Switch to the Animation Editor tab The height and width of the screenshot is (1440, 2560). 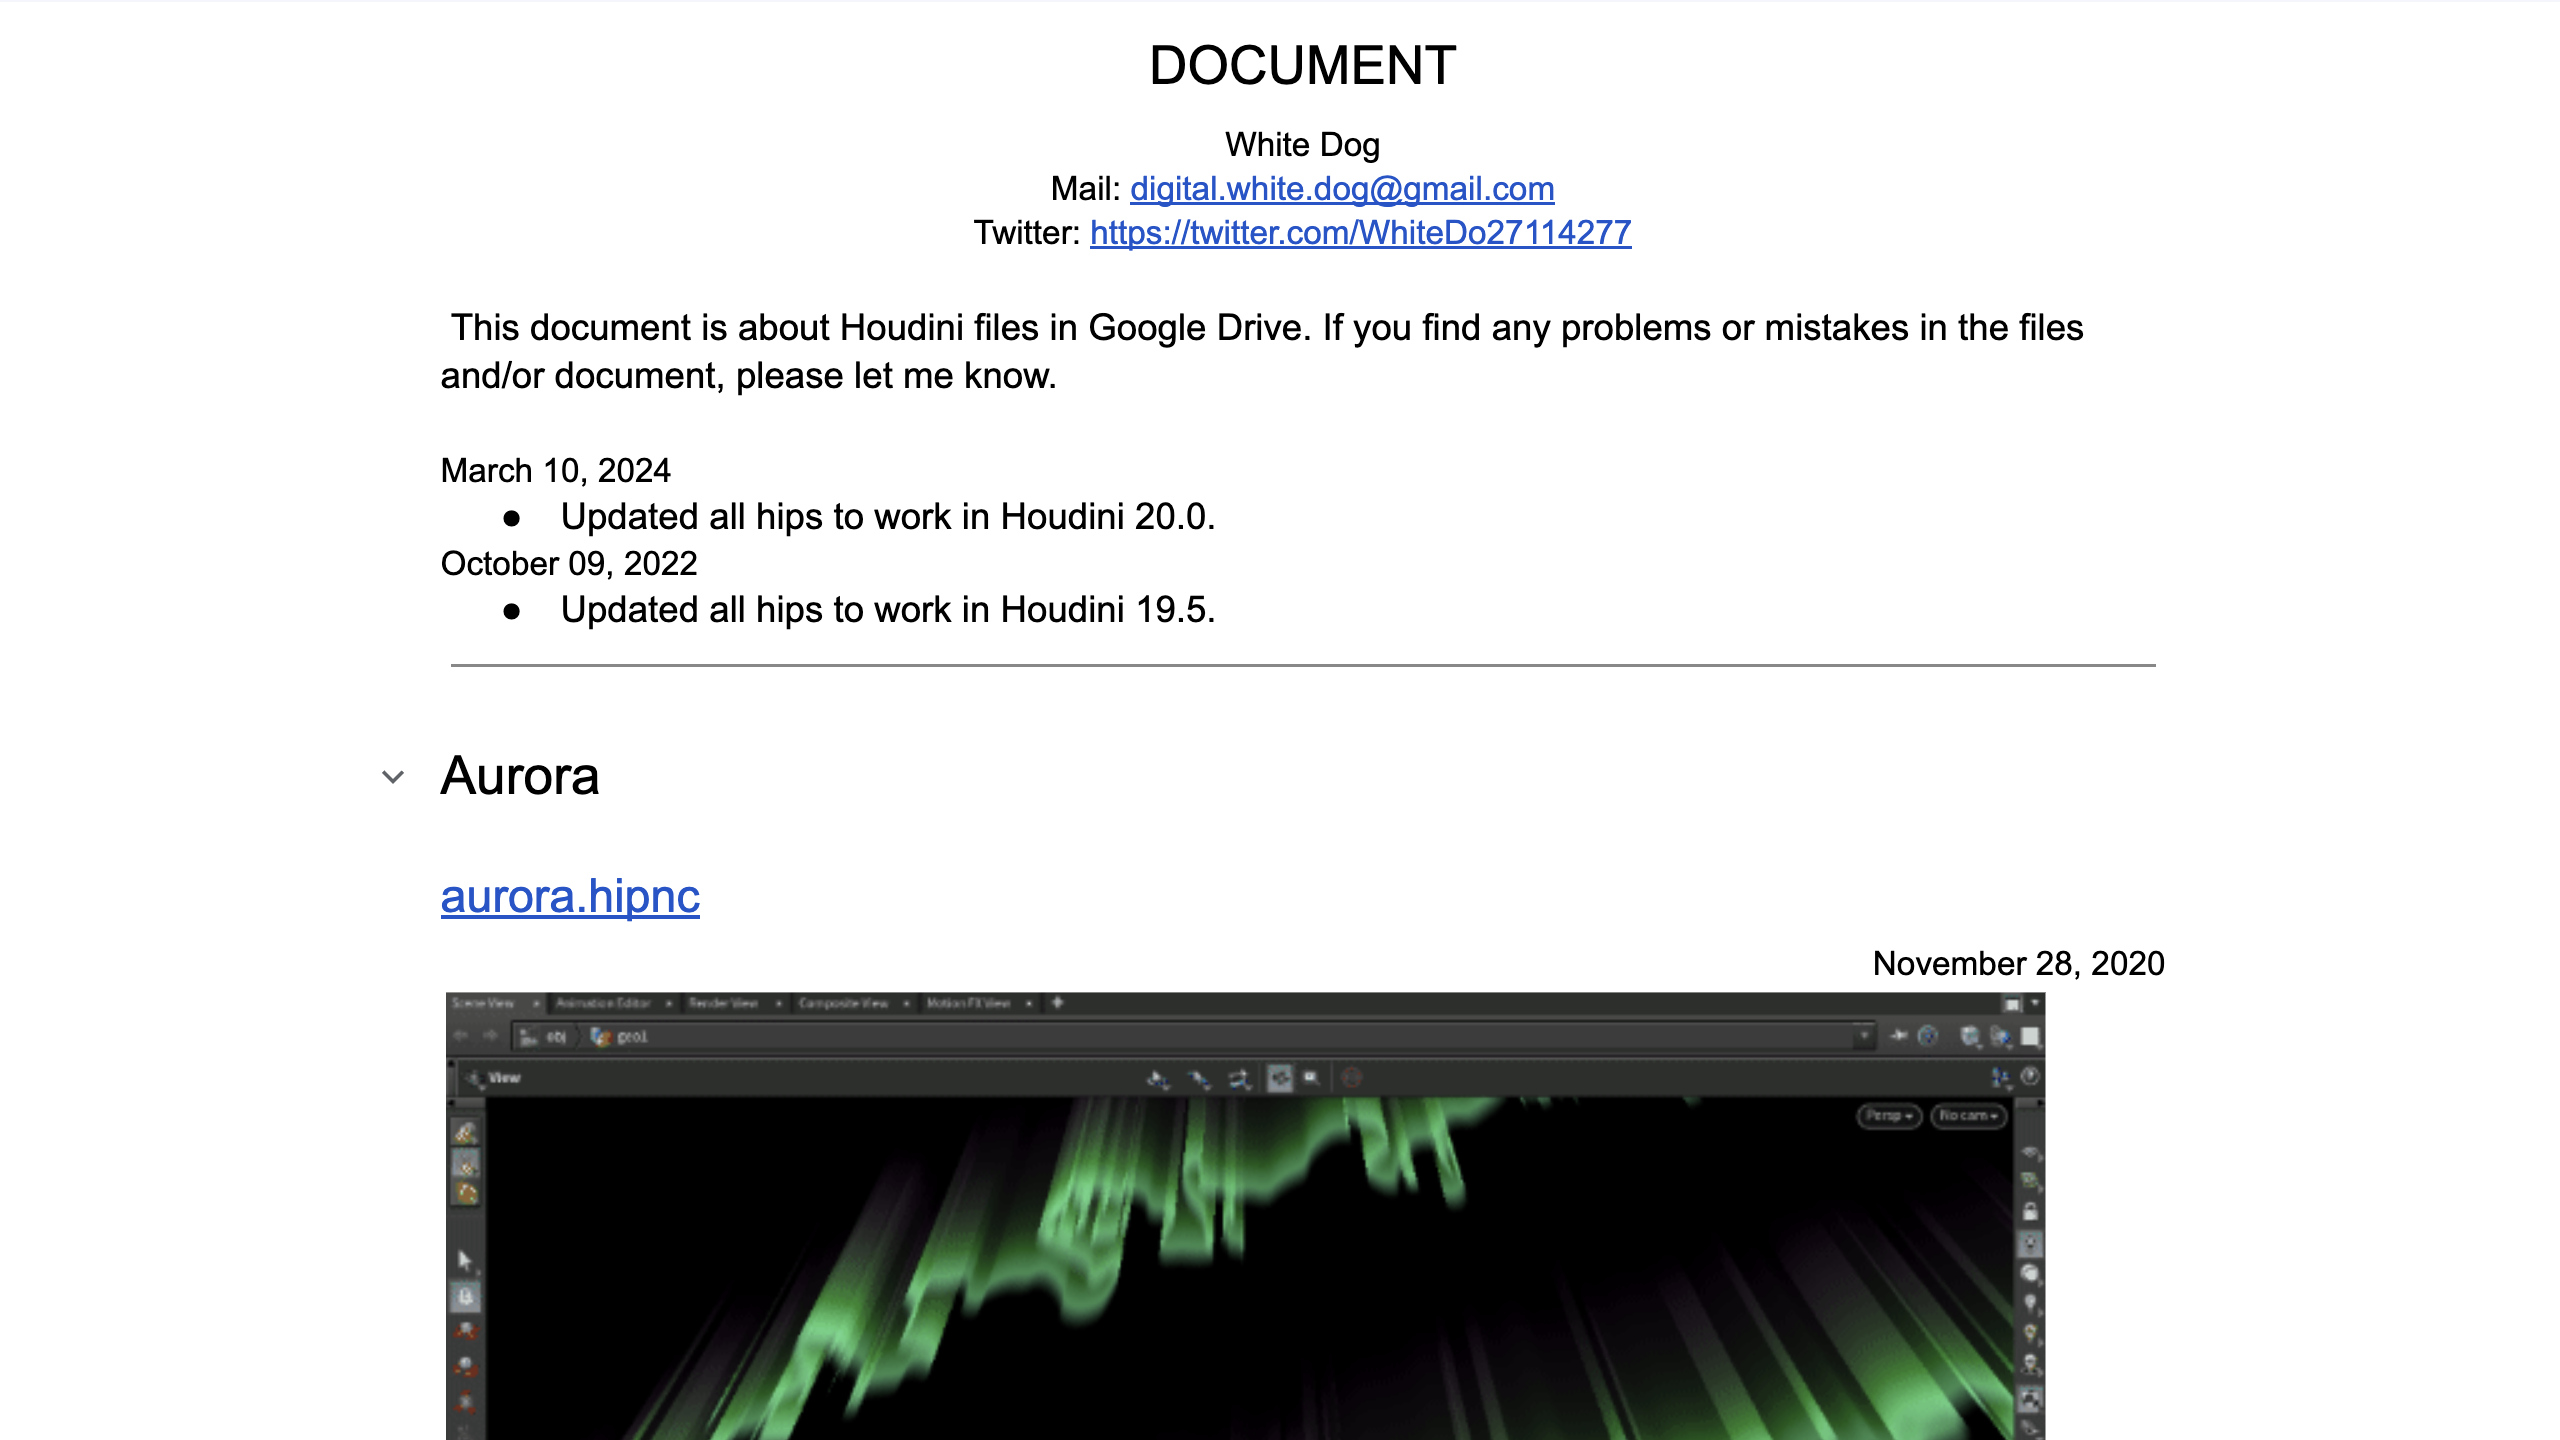pyautogui.click(x=603, y=1003)
